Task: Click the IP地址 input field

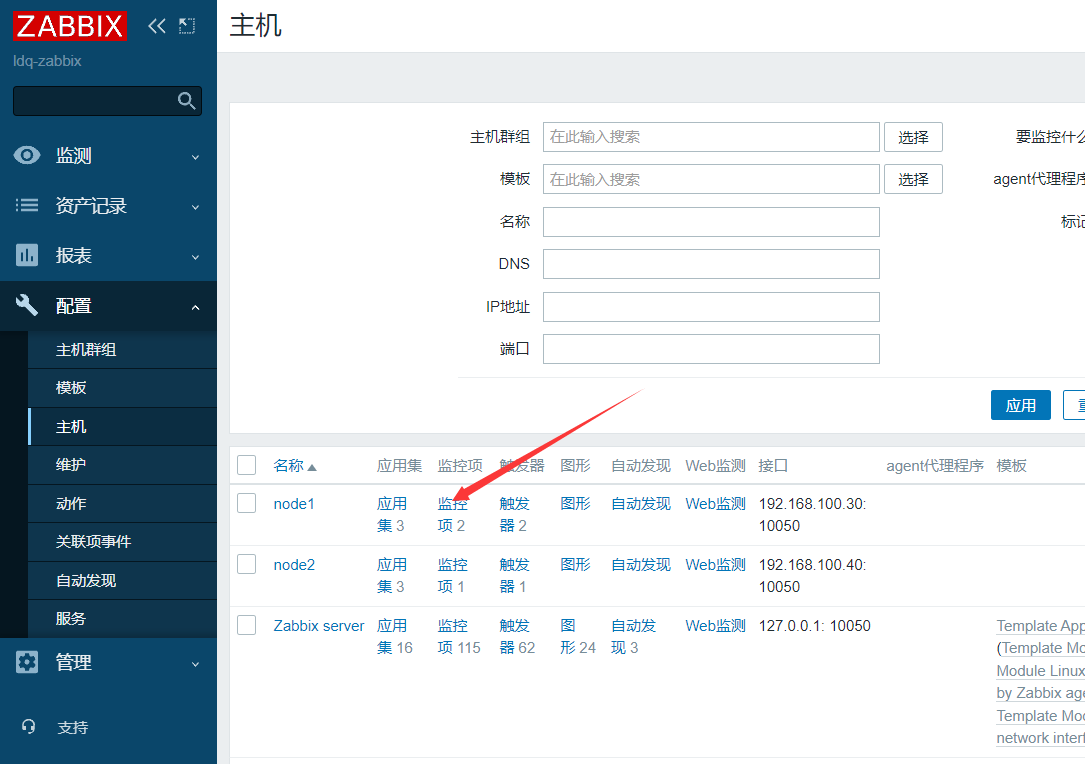Action: (711, 307)
